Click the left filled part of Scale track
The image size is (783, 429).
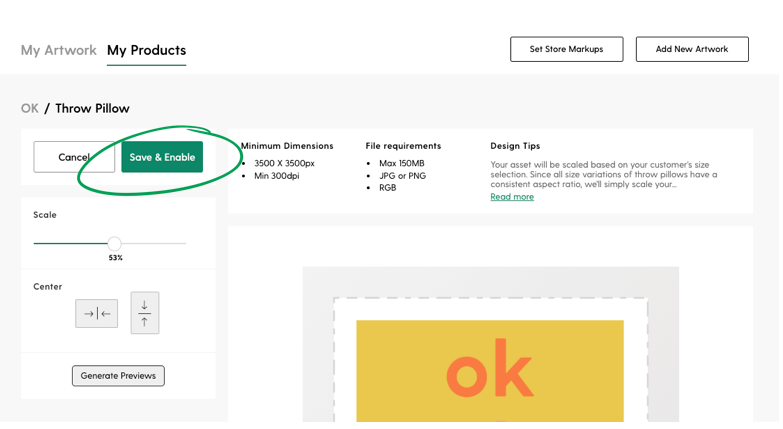pos(70,243)
